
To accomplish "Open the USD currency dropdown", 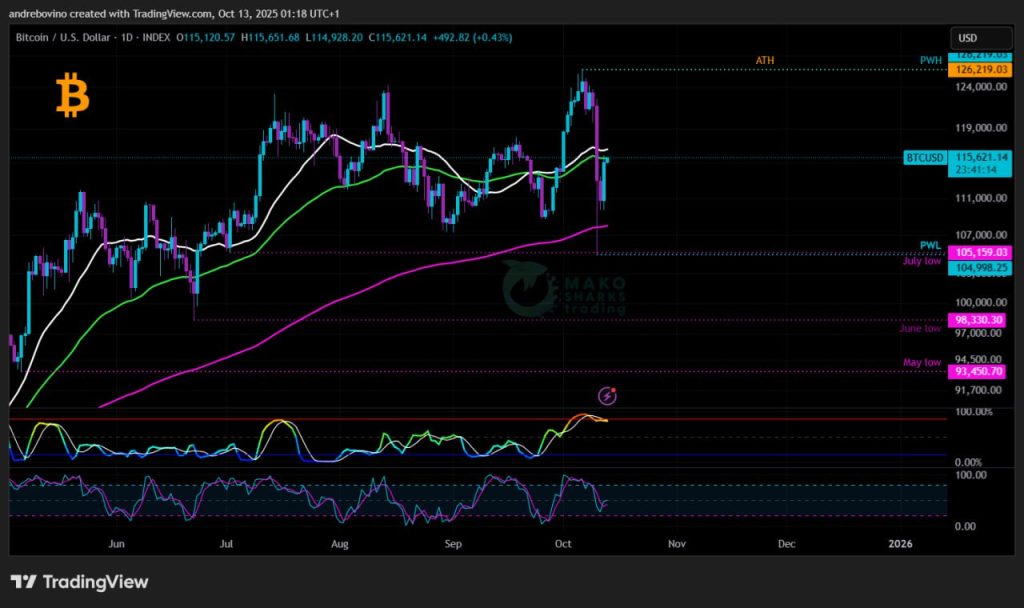I will pyautogui.click(x=968, y=37).
